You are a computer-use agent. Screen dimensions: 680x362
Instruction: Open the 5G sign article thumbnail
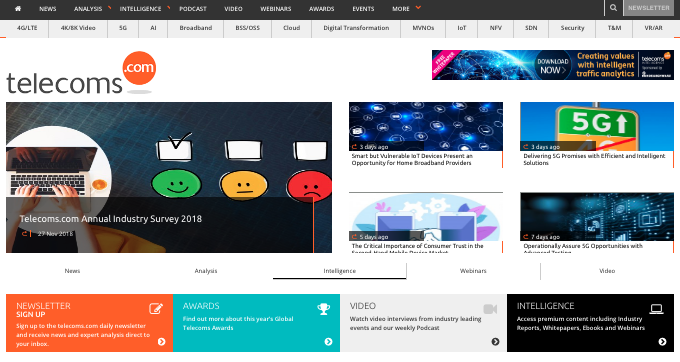coord(597,126)
